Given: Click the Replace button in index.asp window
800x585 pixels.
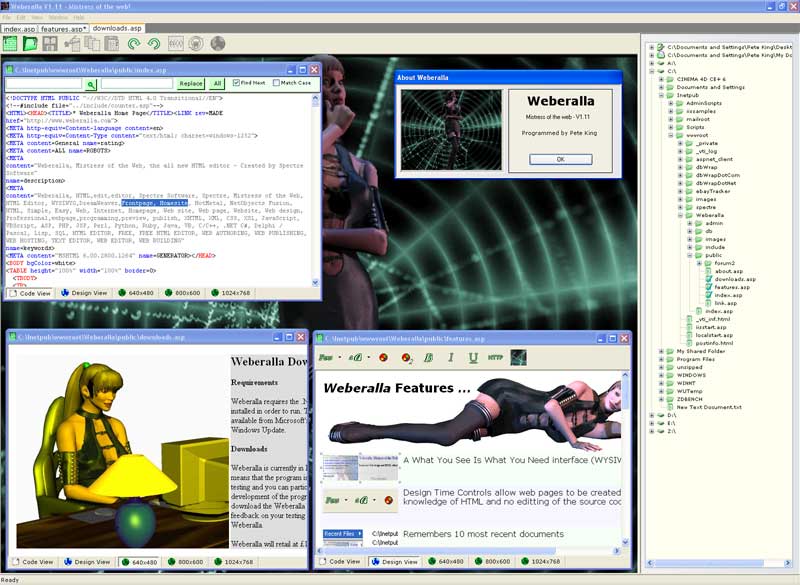Looking at the screenshot, I should pyautogui.click(x=190, y=83).
